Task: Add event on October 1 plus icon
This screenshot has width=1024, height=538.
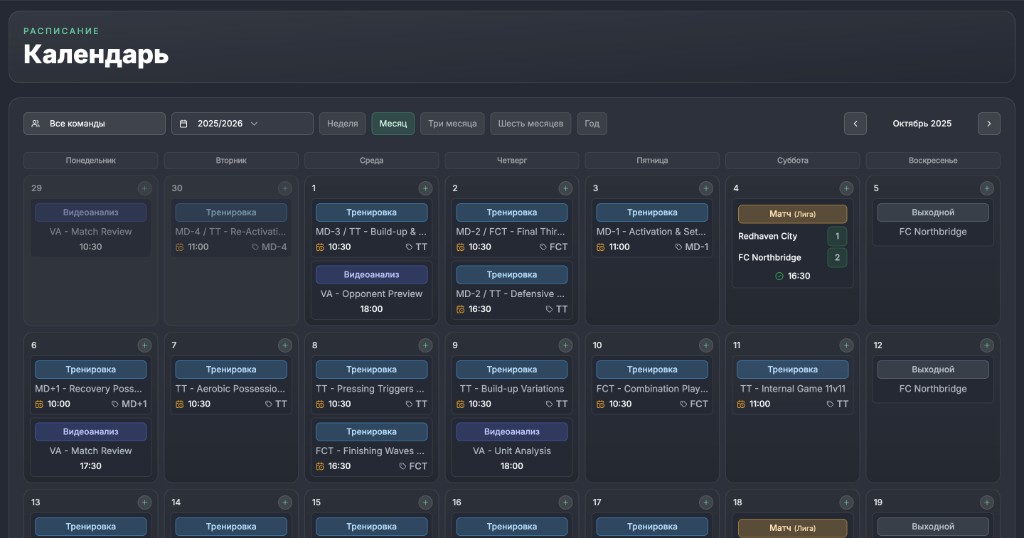Action: click(425, 188)
